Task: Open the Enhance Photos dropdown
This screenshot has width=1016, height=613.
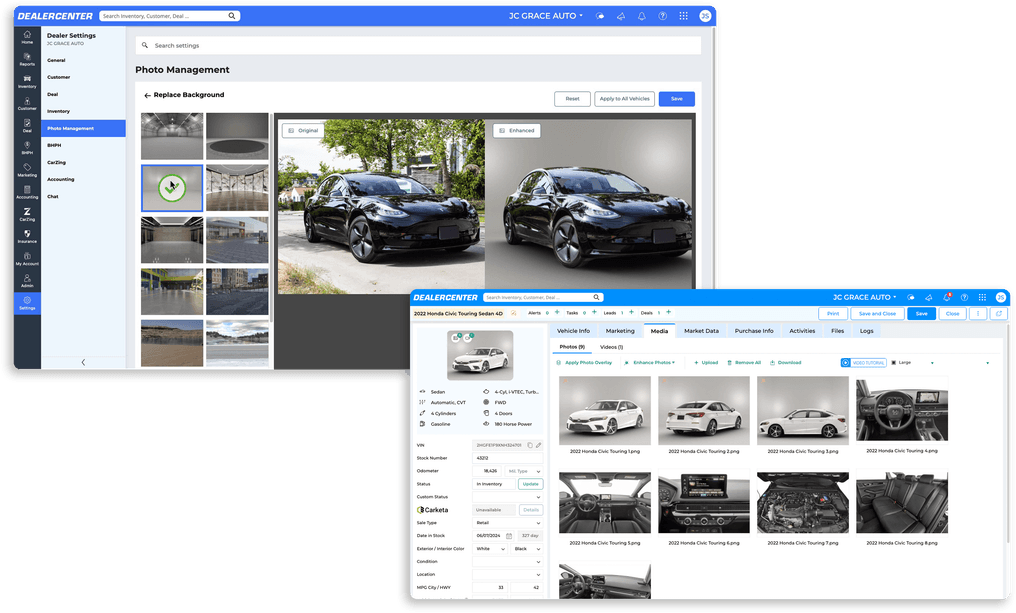Action: [x=650, y=362]
